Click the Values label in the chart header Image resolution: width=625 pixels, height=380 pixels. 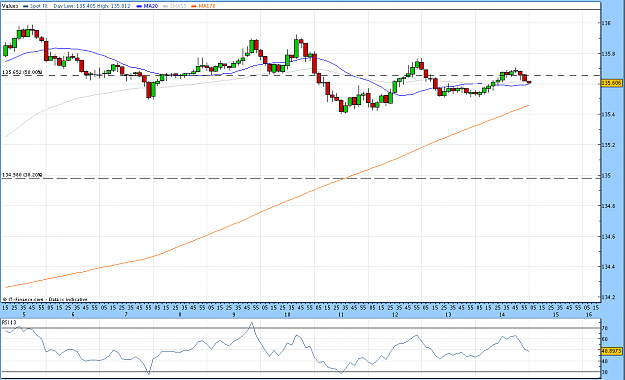(10, 6)
